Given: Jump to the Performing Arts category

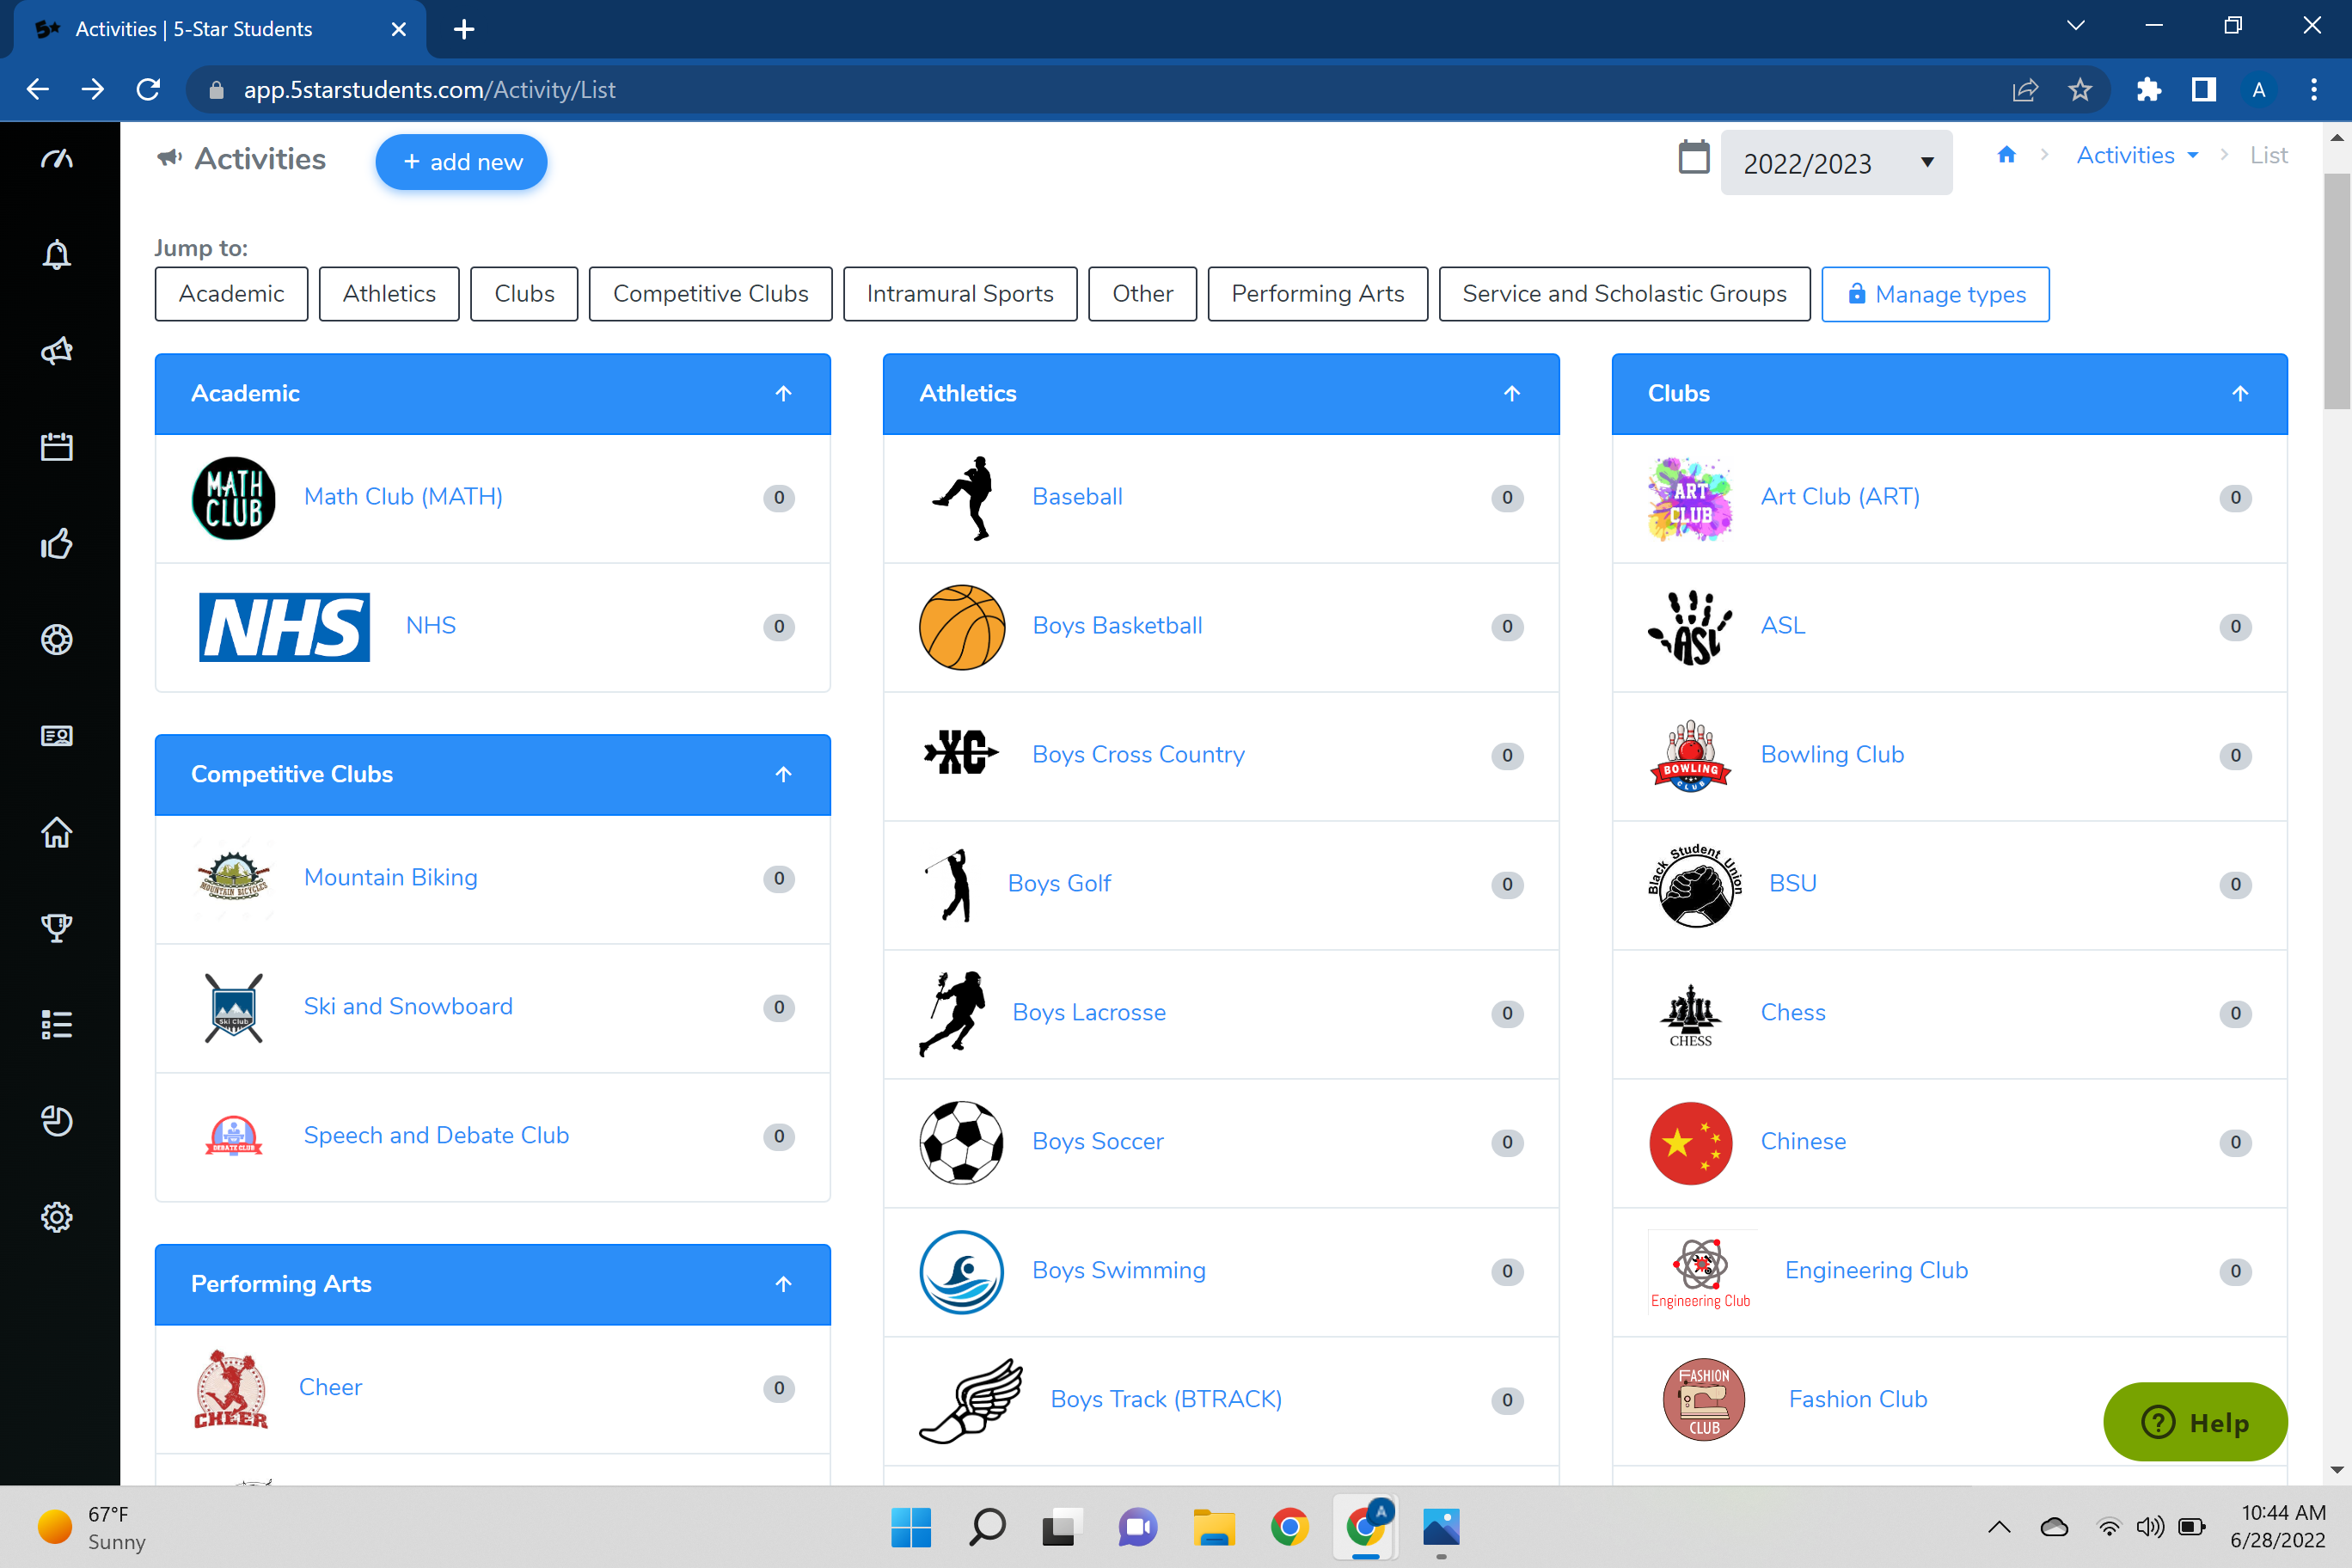Looking at the screenshot, I should click(x=1317, y=293).
